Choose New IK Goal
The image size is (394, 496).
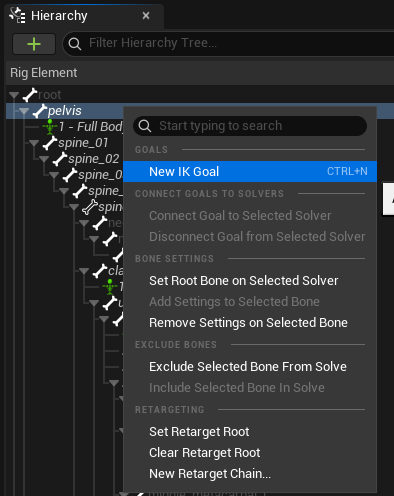coord(250,172)
